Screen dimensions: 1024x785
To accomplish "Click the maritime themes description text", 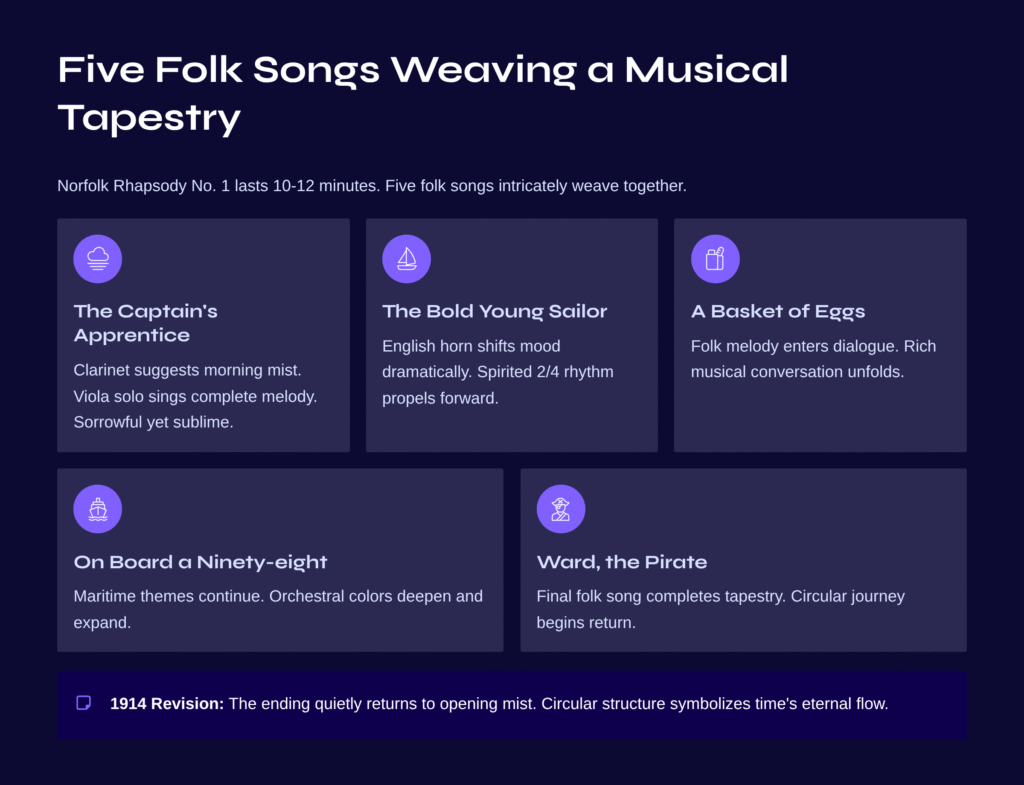I will click(278, 609).
